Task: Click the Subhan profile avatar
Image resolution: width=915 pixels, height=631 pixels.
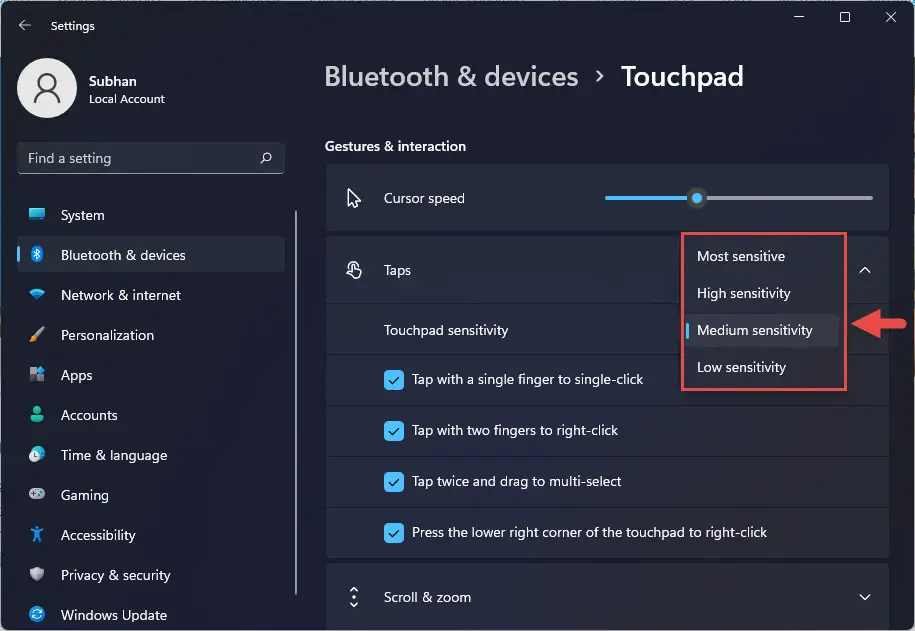Action: [x=47, y=88]
